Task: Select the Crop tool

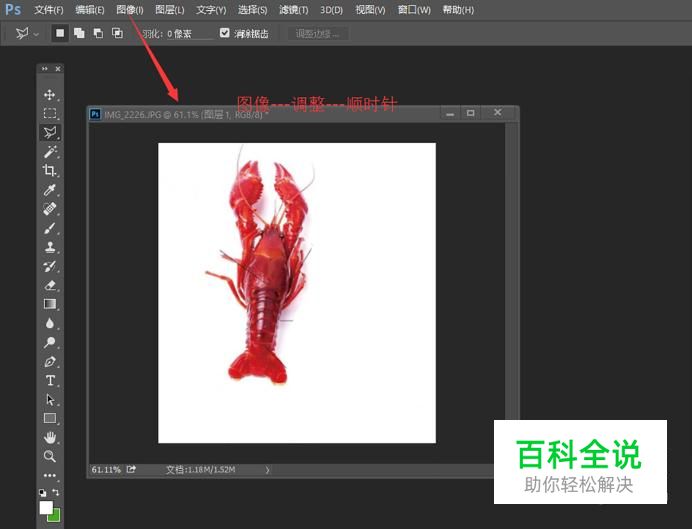Action: (x=50, y=171)
